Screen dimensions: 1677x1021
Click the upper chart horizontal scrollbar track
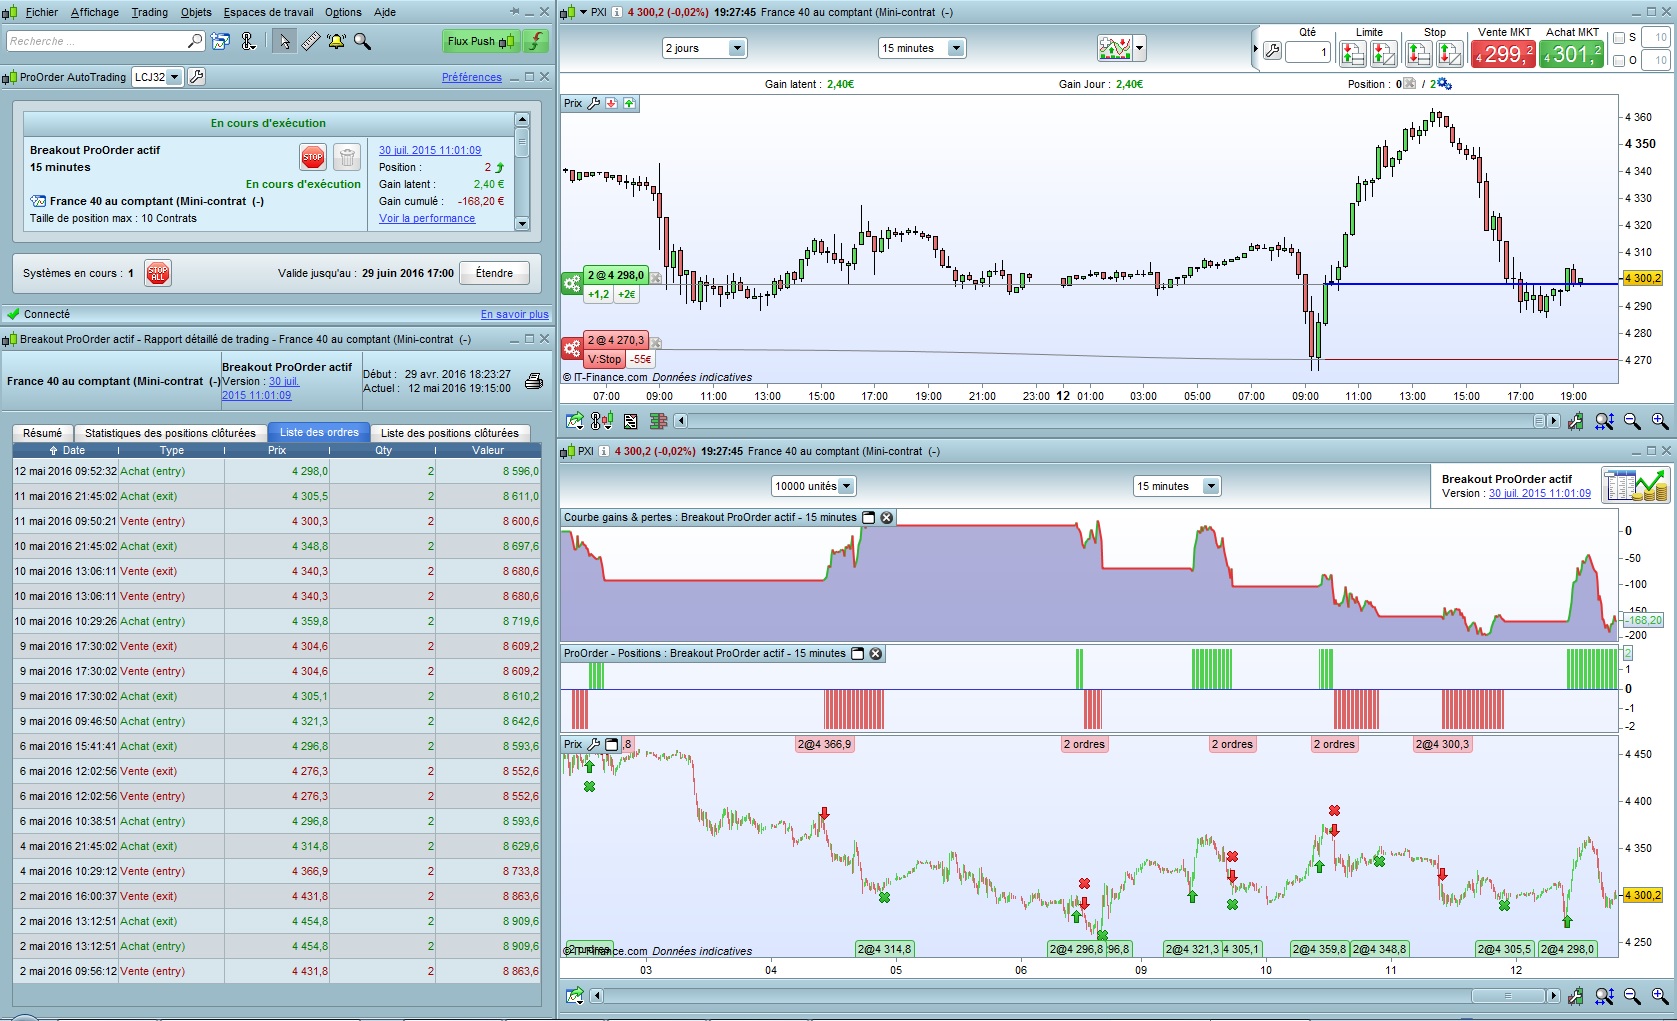coord(1100,421)
